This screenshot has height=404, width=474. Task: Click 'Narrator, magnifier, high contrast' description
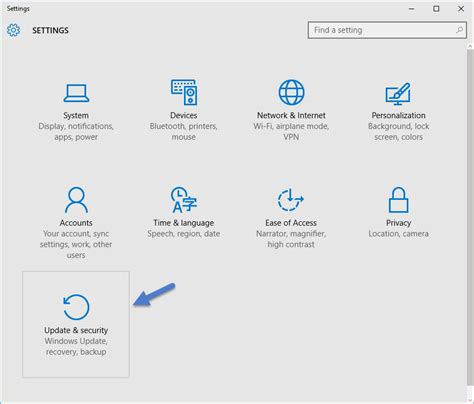pyautogui.click(x=291, y=239)
